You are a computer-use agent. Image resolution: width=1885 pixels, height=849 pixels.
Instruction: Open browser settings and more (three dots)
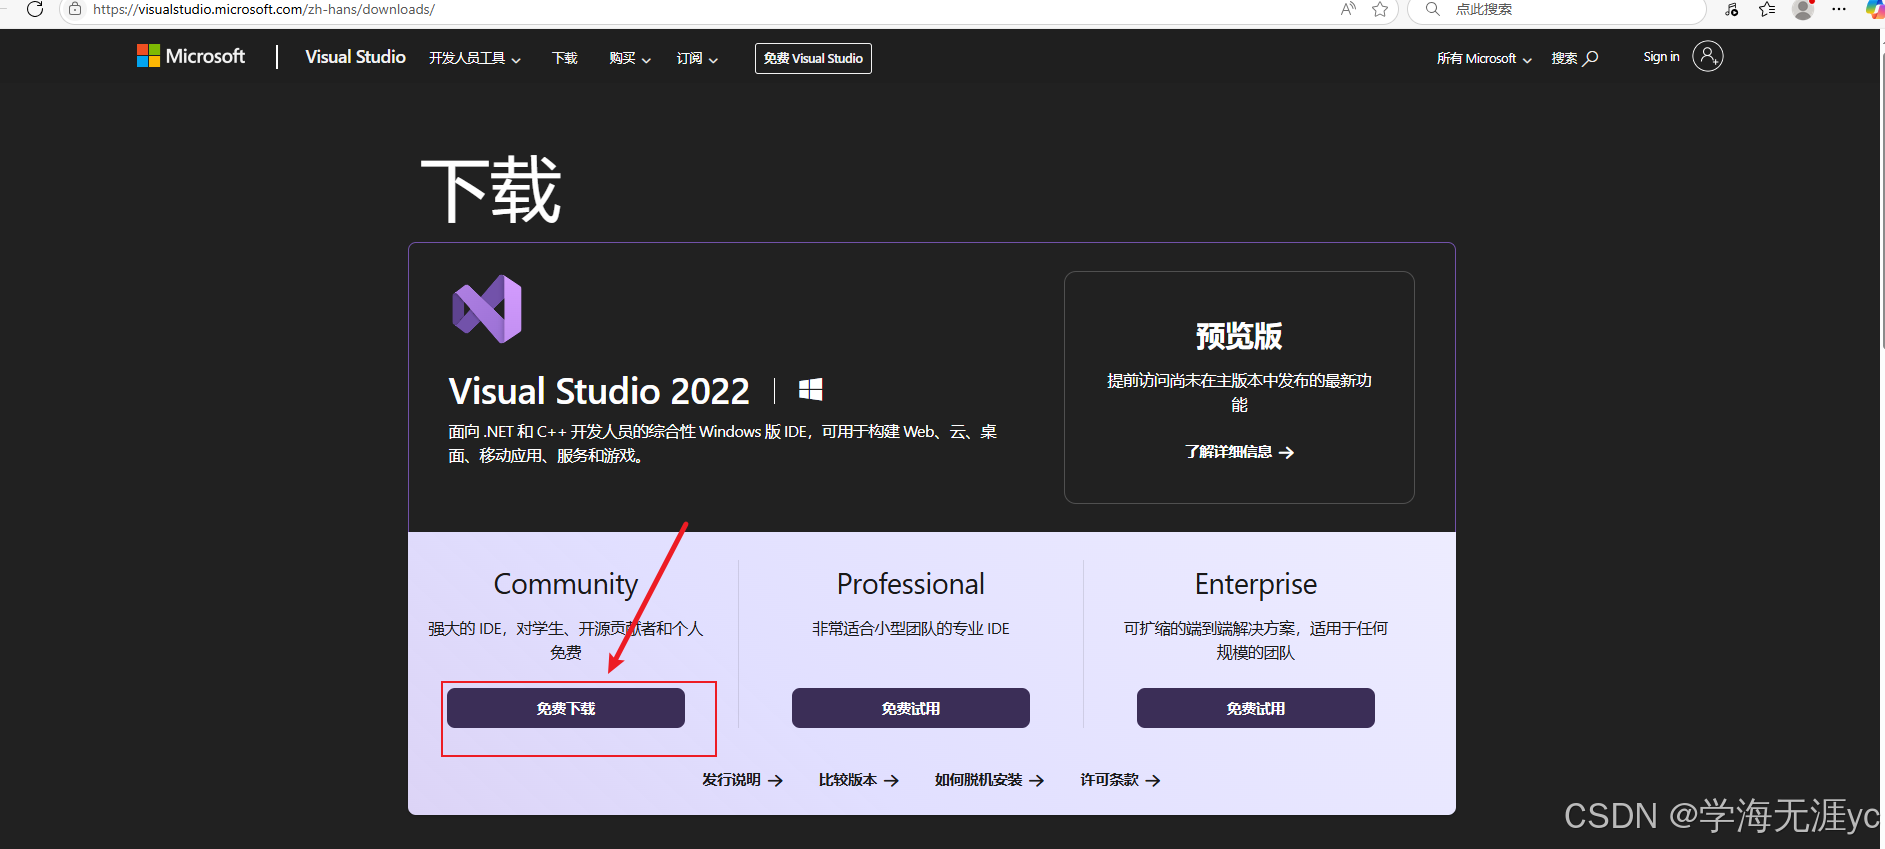click(1839, 9)
